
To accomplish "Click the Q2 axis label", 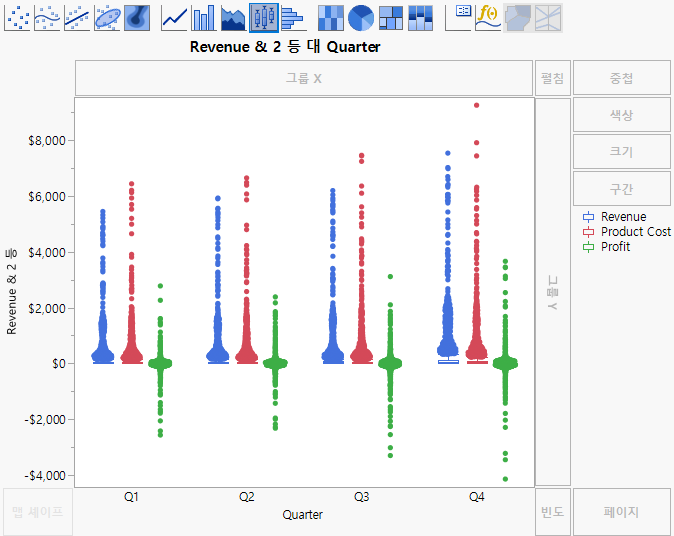I will pyautogui.click(x=247, y=497).
